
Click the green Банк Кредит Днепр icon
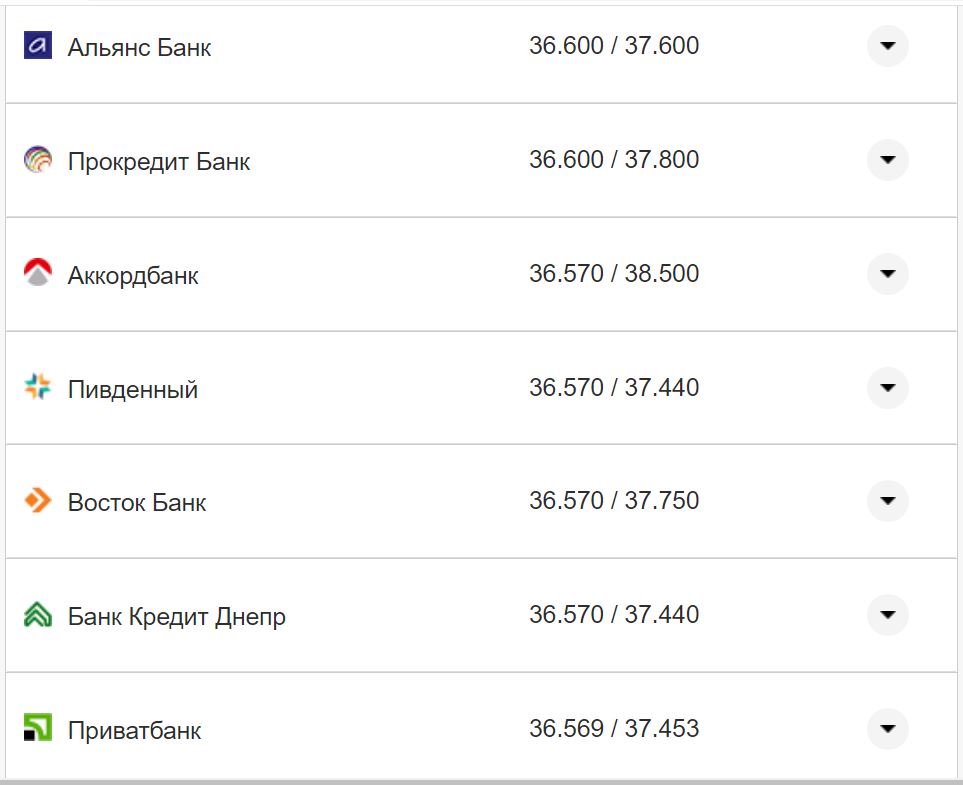click(x=38, y=616)
